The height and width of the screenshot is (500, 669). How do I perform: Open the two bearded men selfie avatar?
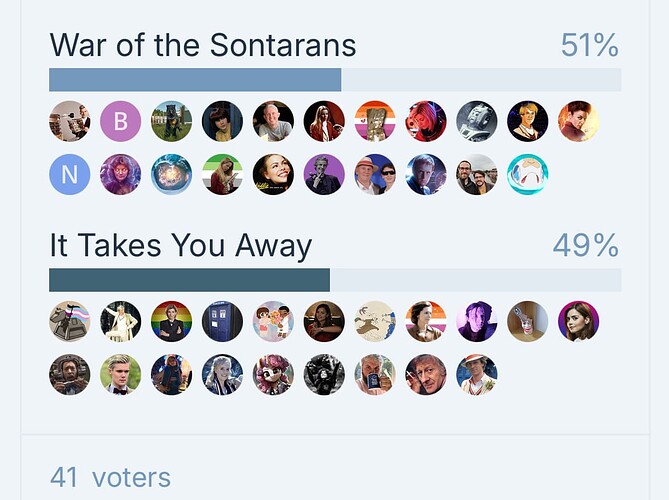(477, 174)
